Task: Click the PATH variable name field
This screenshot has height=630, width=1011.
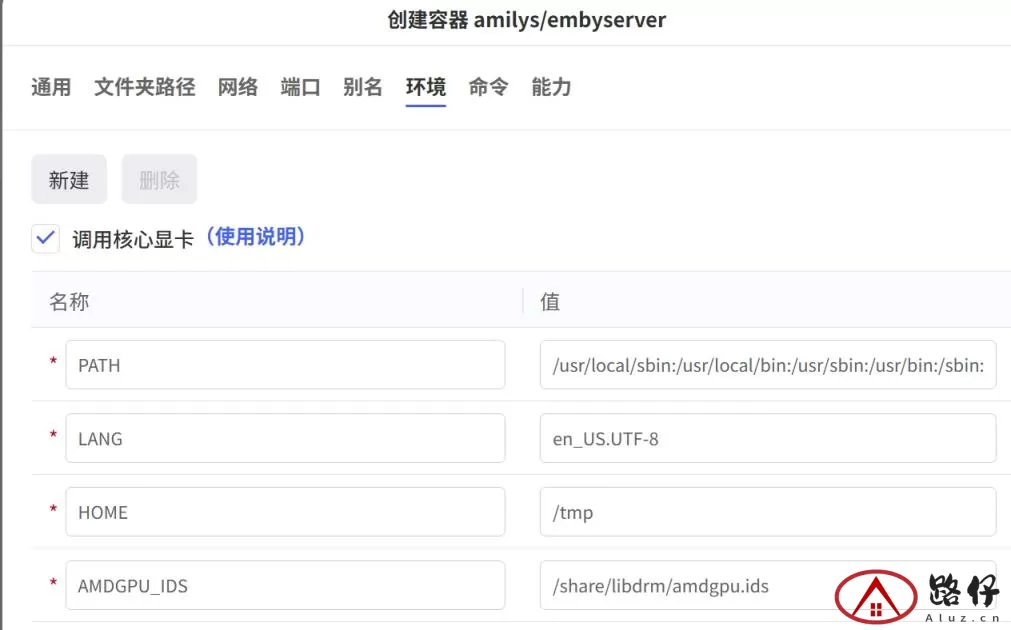Action: (285, 365)
